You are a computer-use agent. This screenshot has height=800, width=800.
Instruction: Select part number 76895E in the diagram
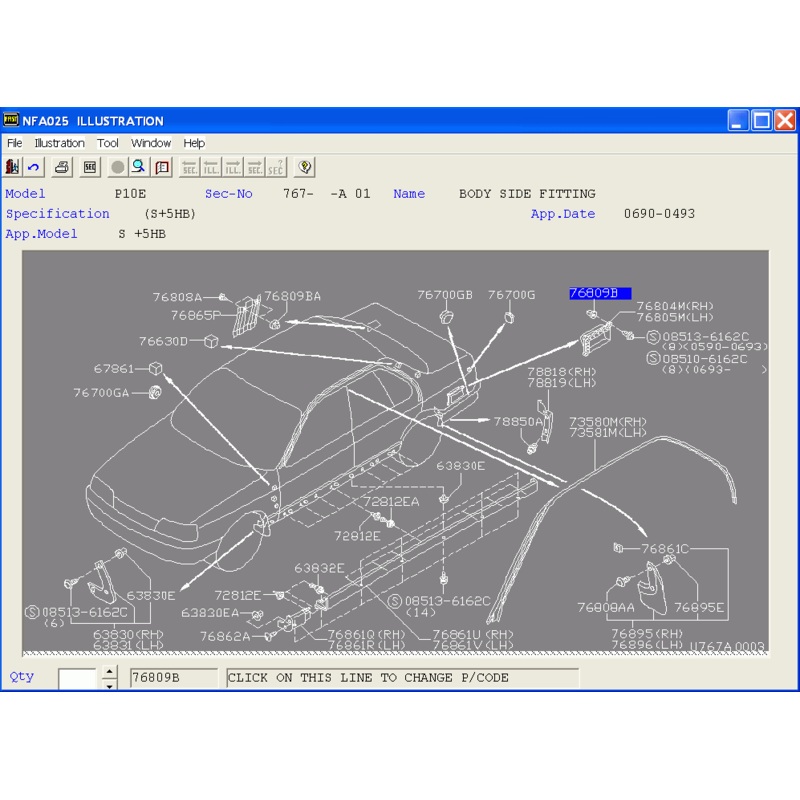(699, 607)
